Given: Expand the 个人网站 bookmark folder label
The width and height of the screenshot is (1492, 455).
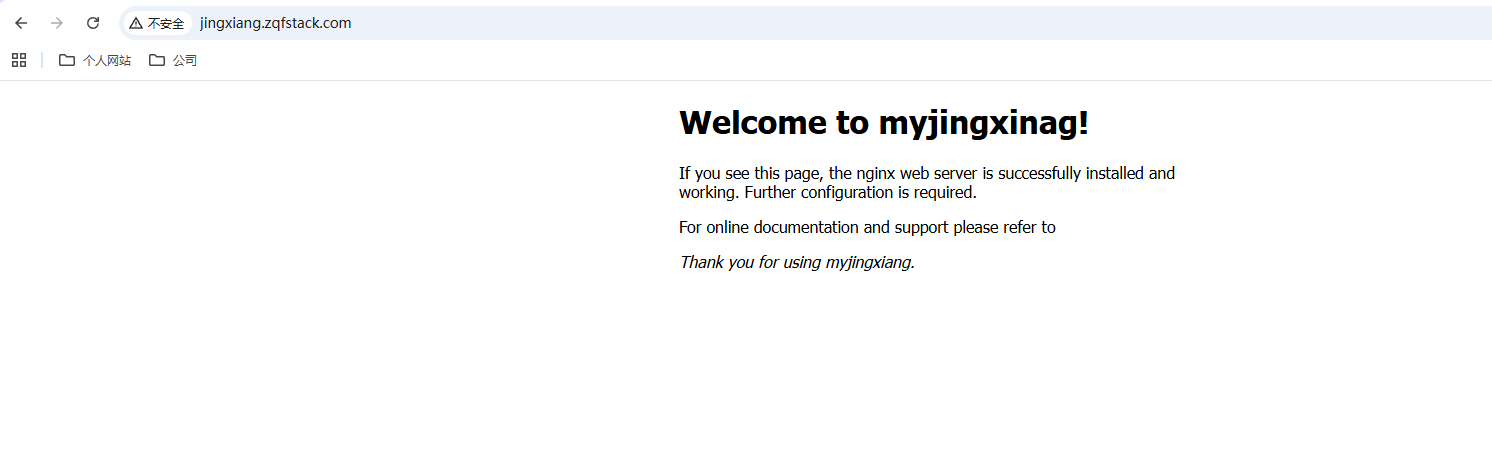Looking at the screenshot, I should (106, 60).
